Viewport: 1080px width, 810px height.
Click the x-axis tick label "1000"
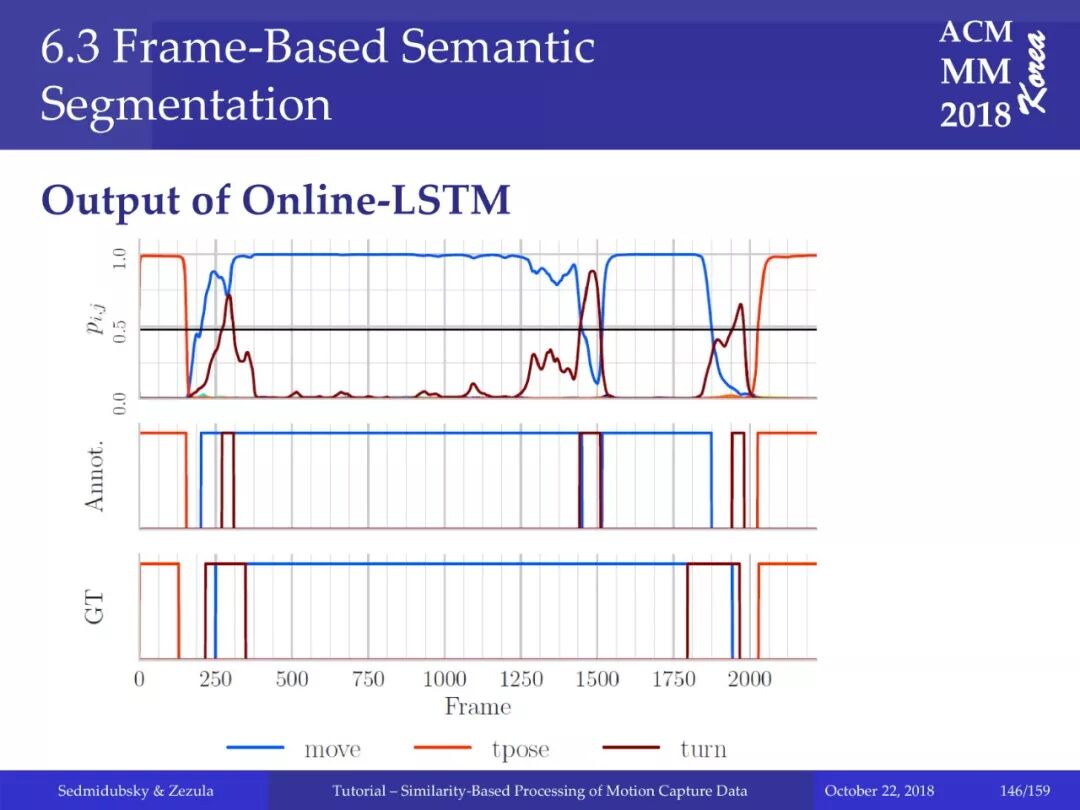(444, 679)
